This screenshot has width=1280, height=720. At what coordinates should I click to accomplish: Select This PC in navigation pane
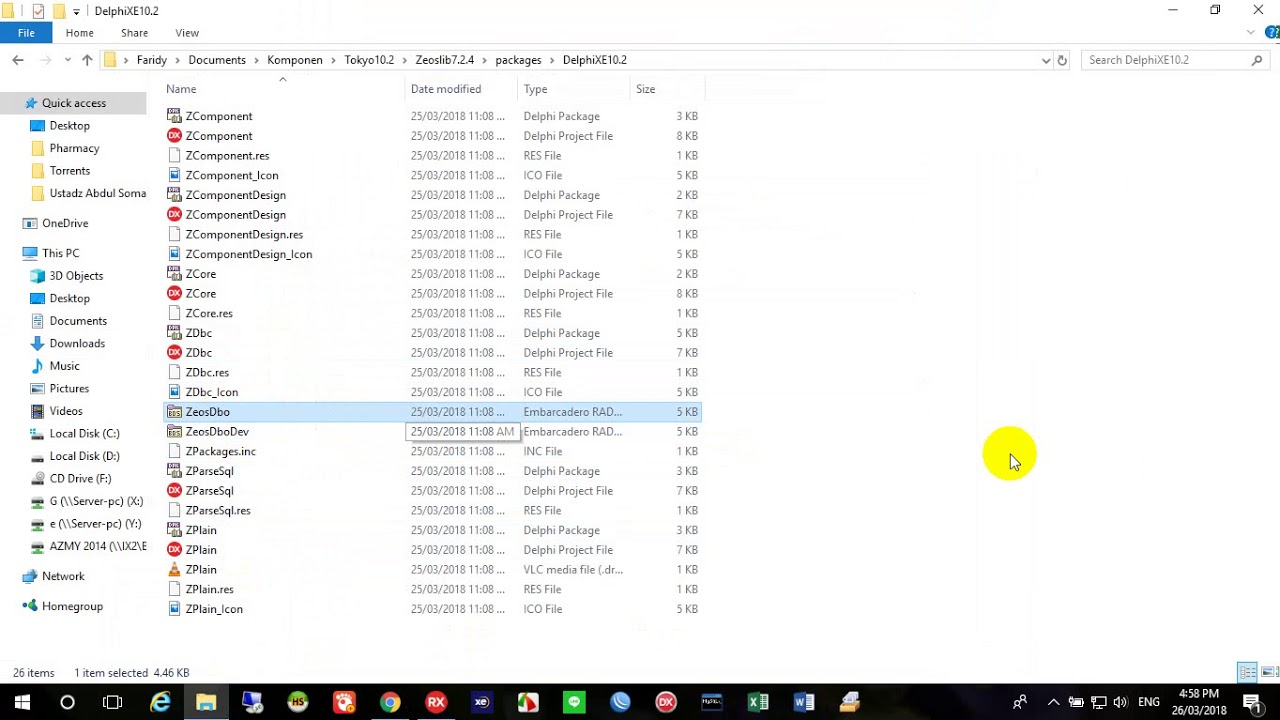60,253
